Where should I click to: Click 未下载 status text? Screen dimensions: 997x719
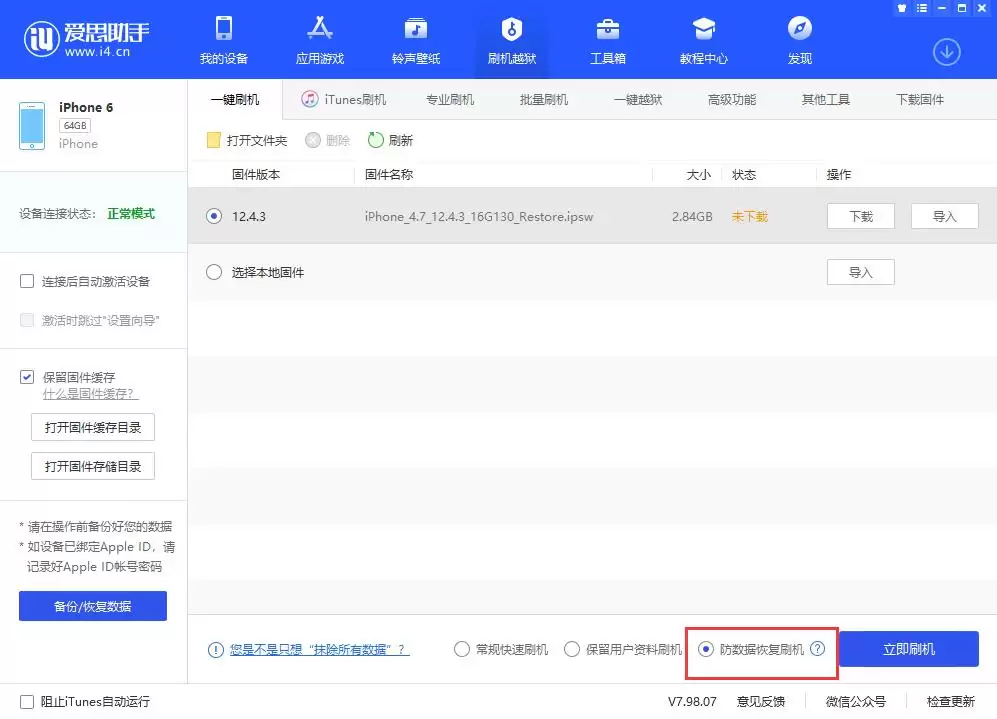pyautogui.click(x=750, y=217)
